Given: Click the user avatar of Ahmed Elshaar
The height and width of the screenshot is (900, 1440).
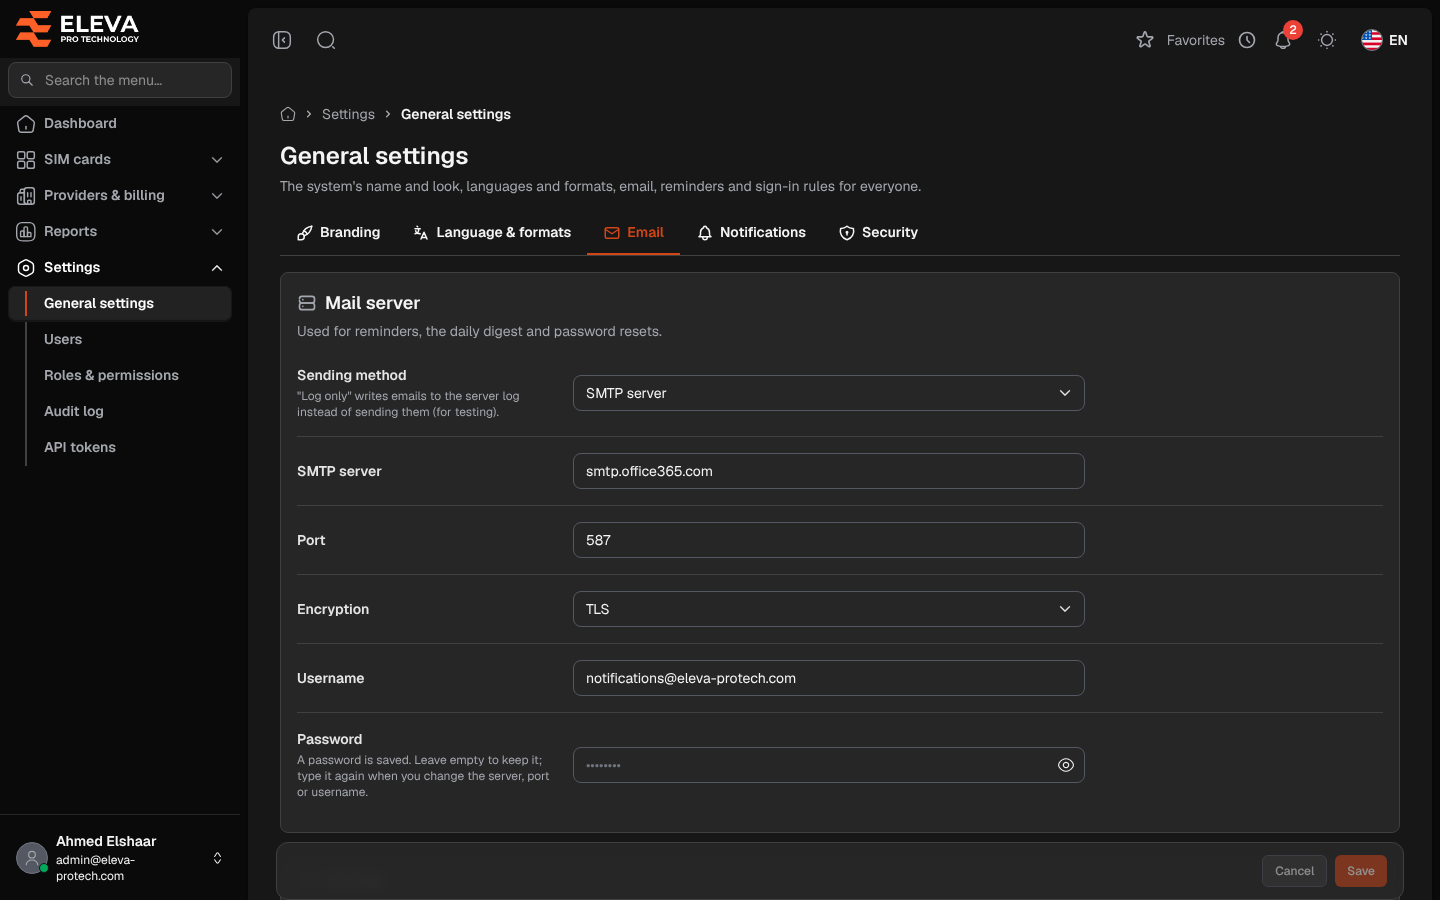Looking at the screenshot, I should [32, 858].
